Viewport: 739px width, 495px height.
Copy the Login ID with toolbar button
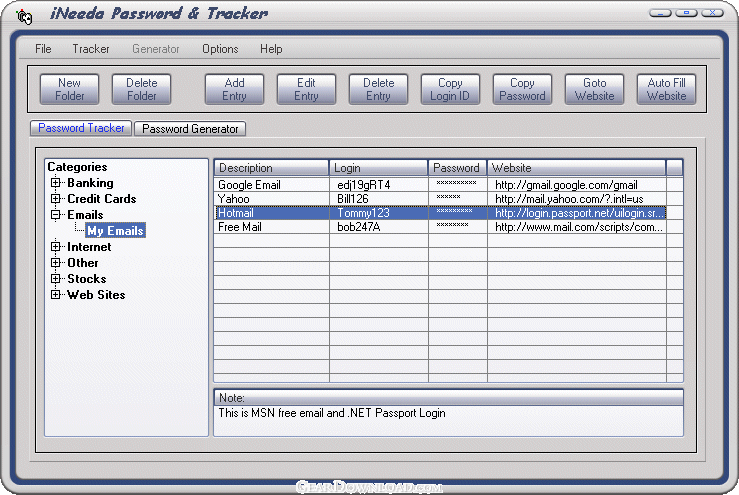click(450, 89)
